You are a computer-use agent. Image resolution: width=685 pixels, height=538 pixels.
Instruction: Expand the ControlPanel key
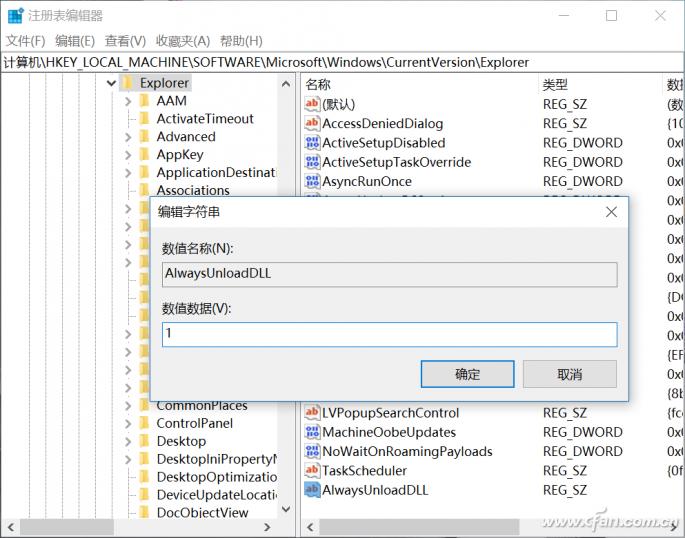click(x=128, y=424)
